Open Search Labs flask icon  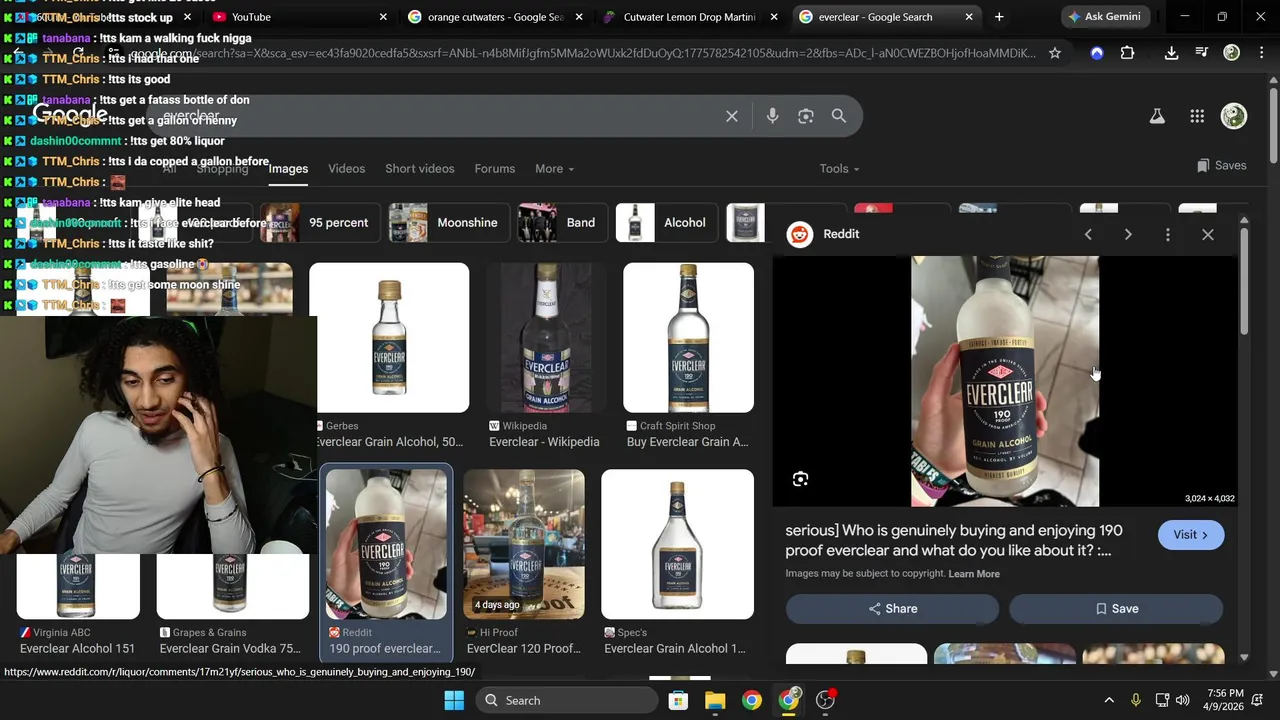(1157, 116)
